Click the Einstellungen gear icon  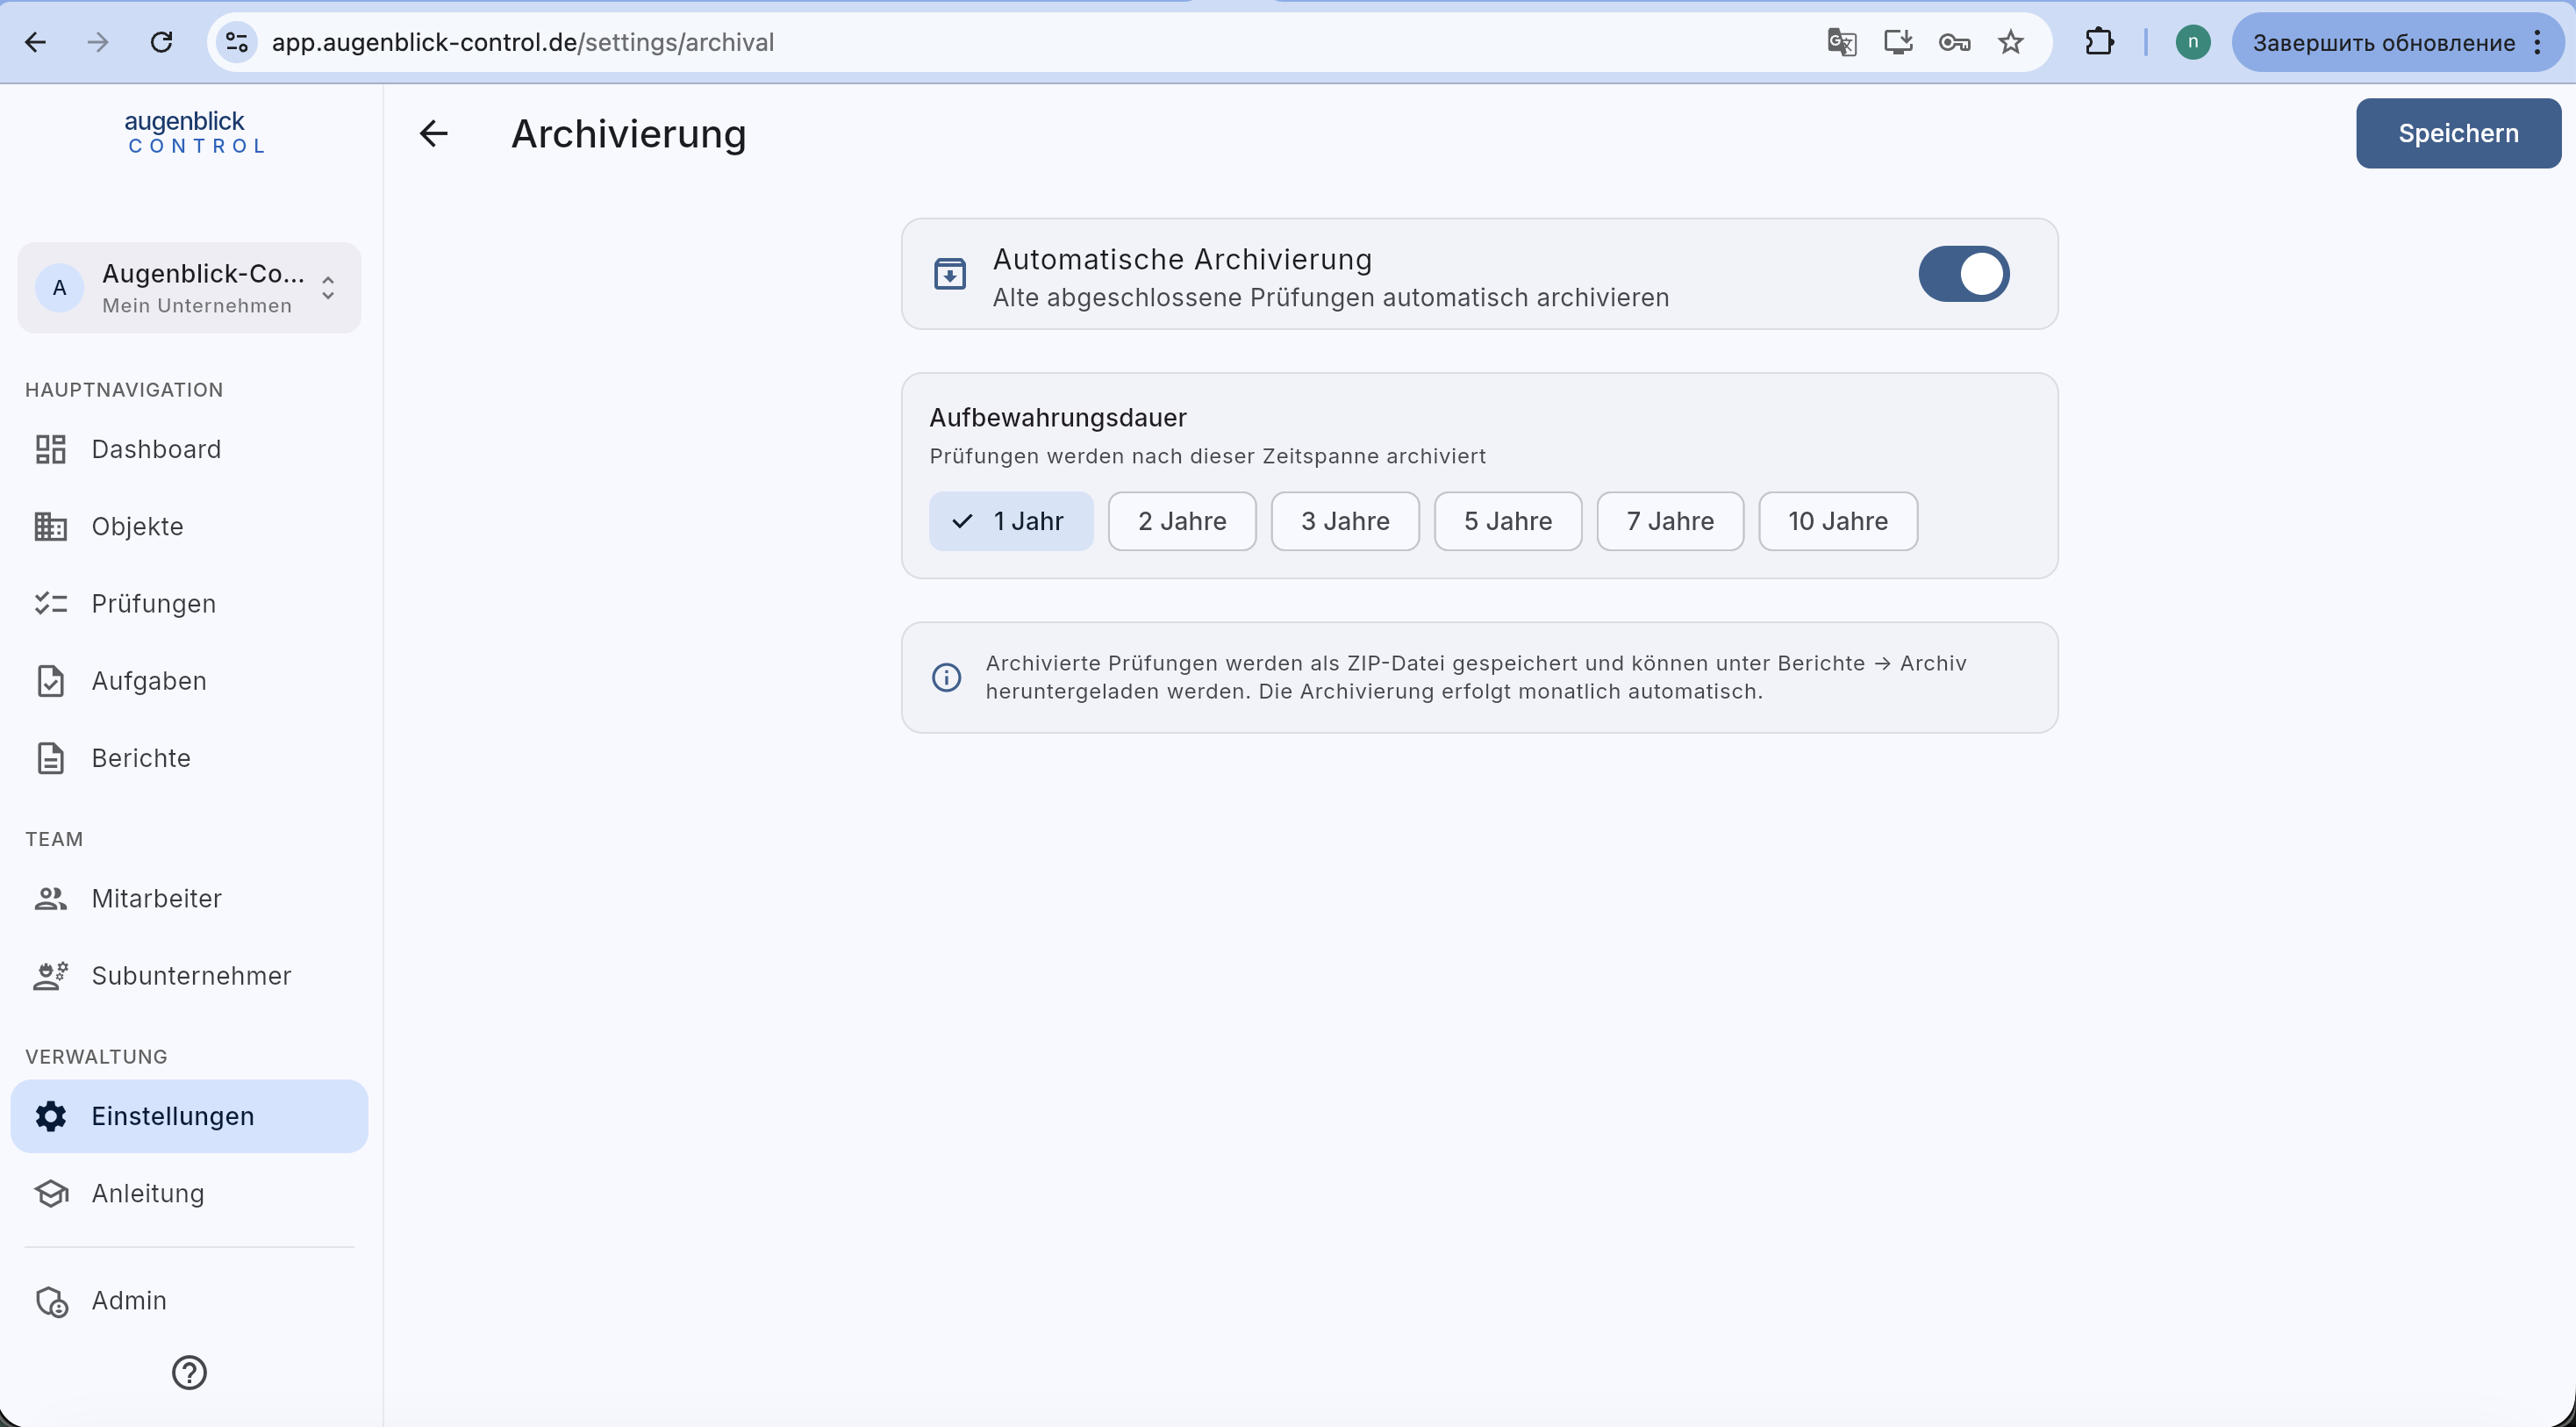[x=50, y=1116]
